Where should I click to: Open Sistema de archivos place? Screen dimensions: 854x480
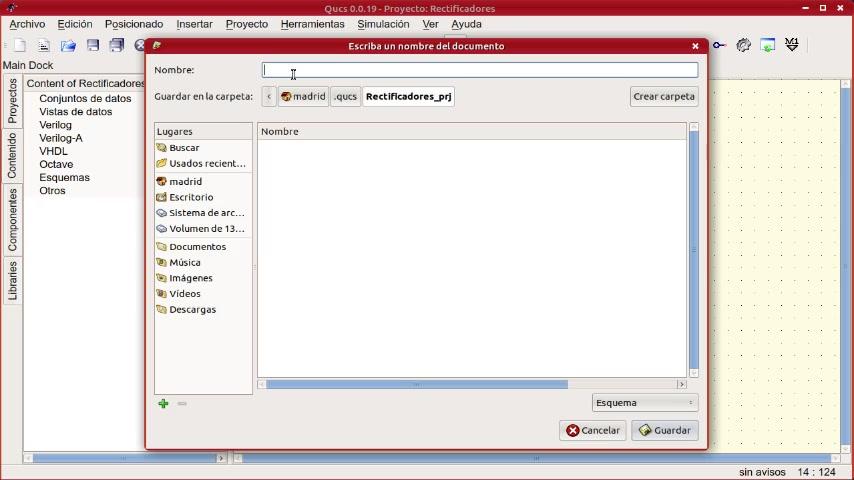203,213
